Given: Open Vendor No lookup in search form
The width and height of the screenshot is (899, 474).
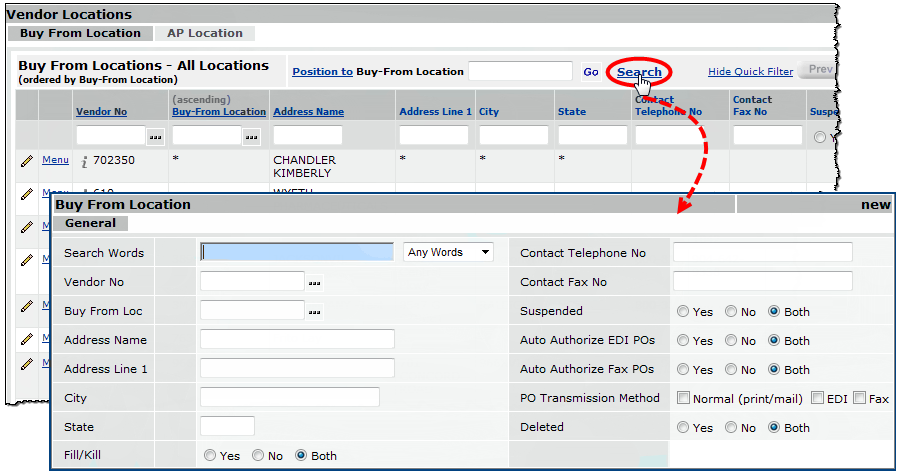Looking at the screenshot, I should [315, 283].
